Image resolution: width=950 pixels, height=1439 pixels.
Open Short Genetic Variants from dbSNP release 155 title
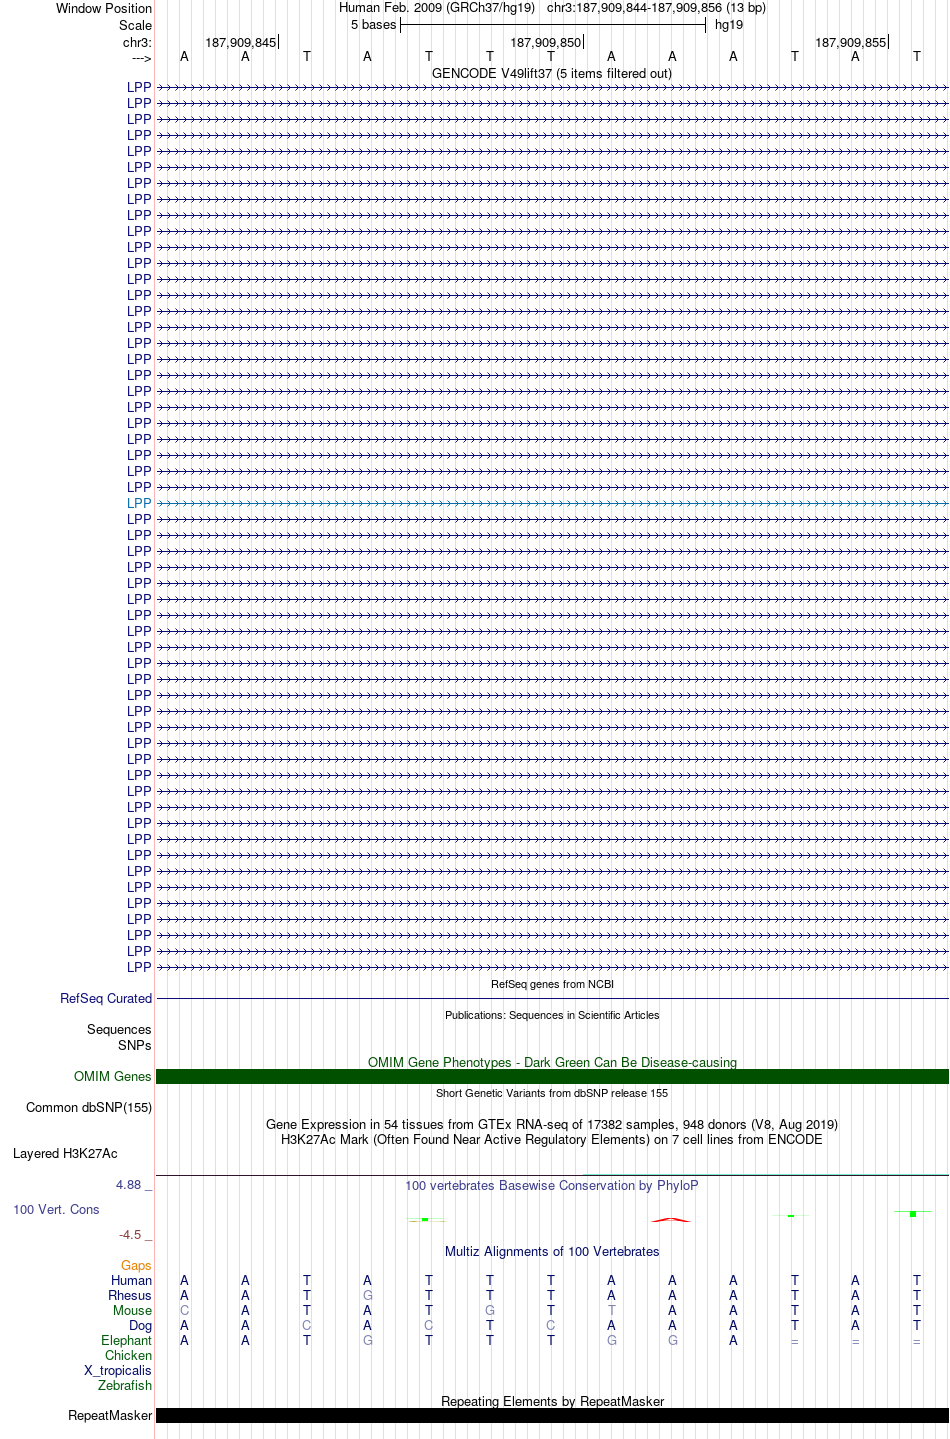pyautogui.click(x=552, y=1093)
